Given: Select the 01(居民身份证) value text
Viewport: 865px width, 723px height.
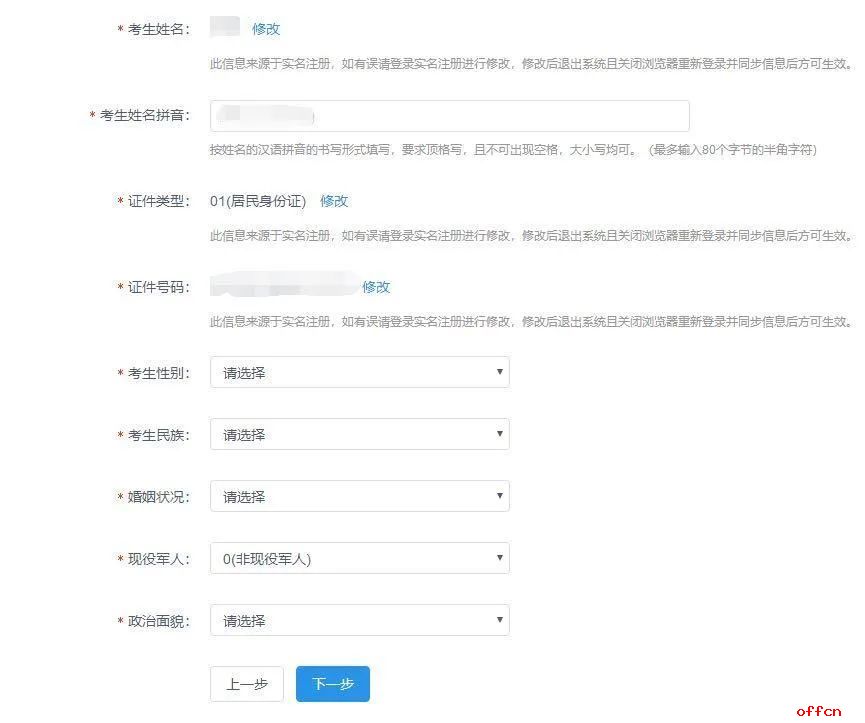Looking at the screenshot, I should pyautogui.click(x=258, y=201).
